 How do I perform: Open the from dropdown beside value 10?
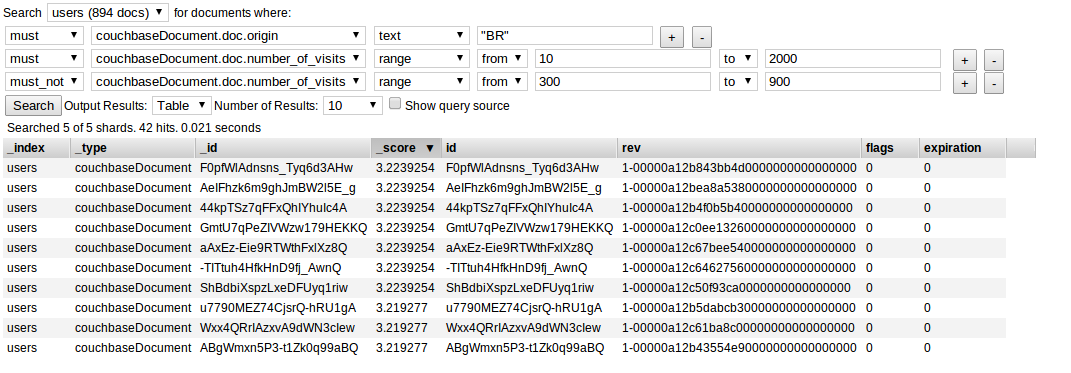[x=502, y=59]
